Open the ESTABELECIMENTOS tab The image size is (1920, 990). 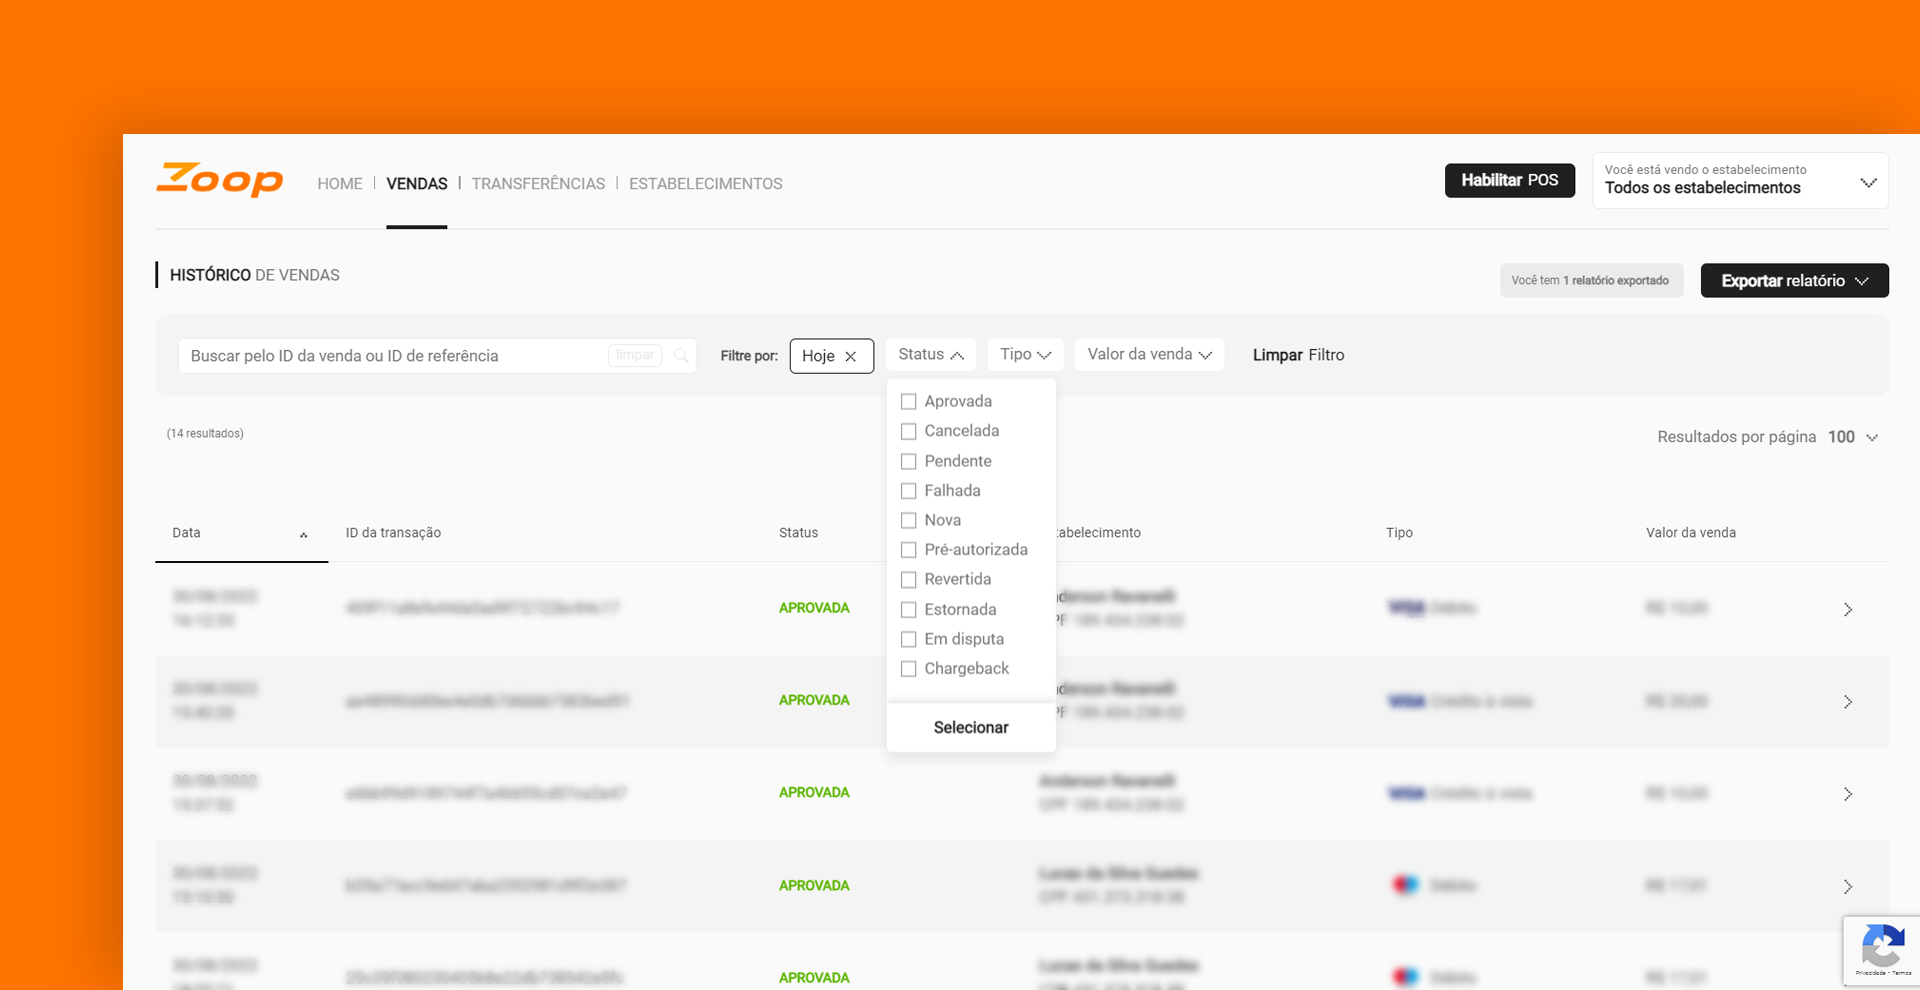[705, 183]
